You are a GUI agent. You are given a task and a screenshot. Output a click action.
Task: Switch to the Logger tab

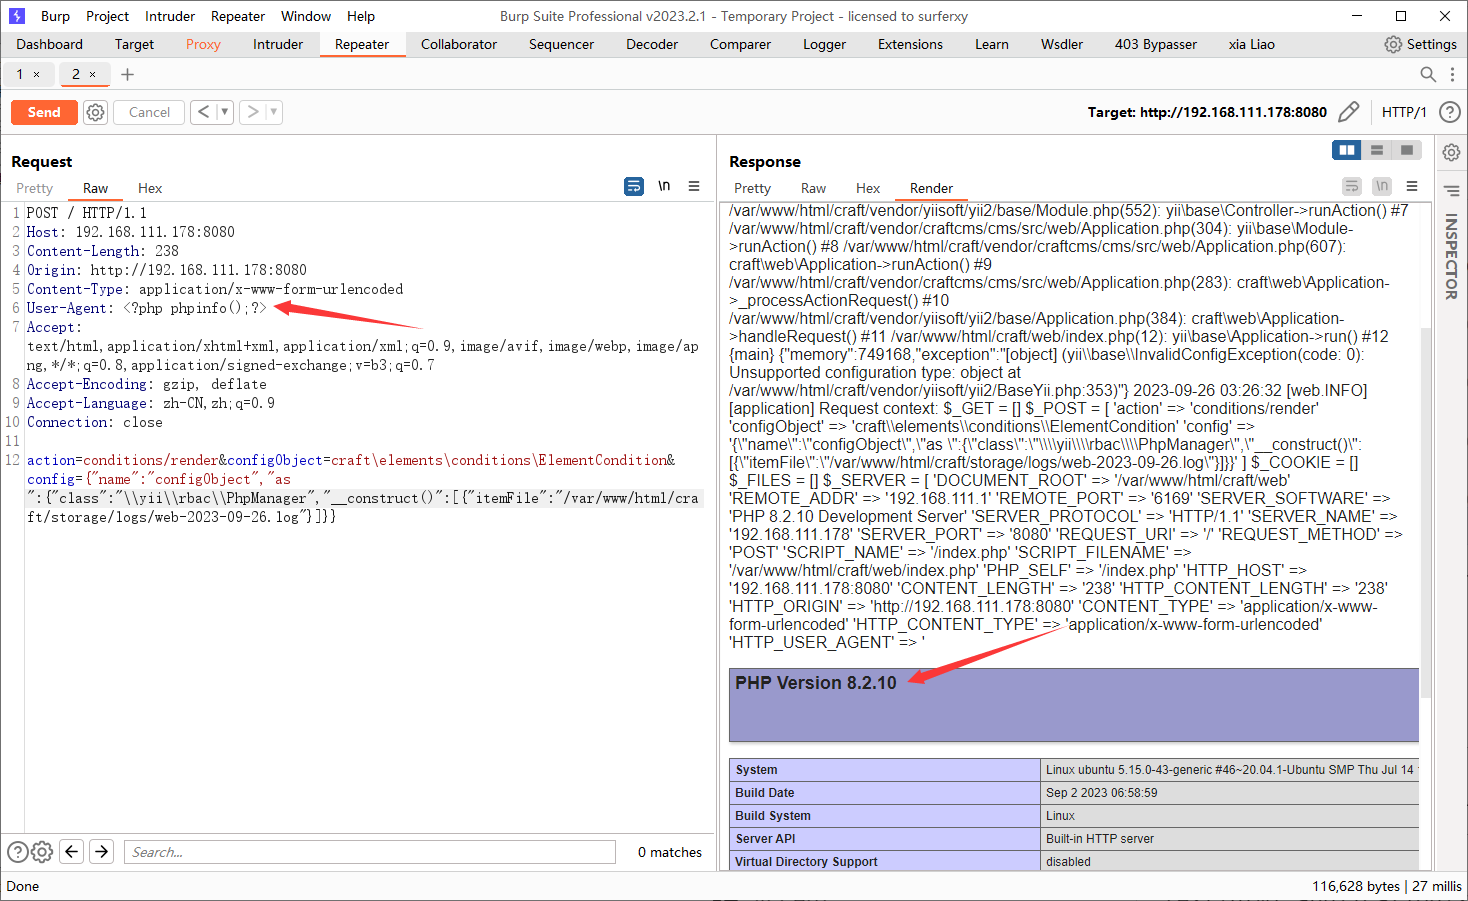[824, 44]
